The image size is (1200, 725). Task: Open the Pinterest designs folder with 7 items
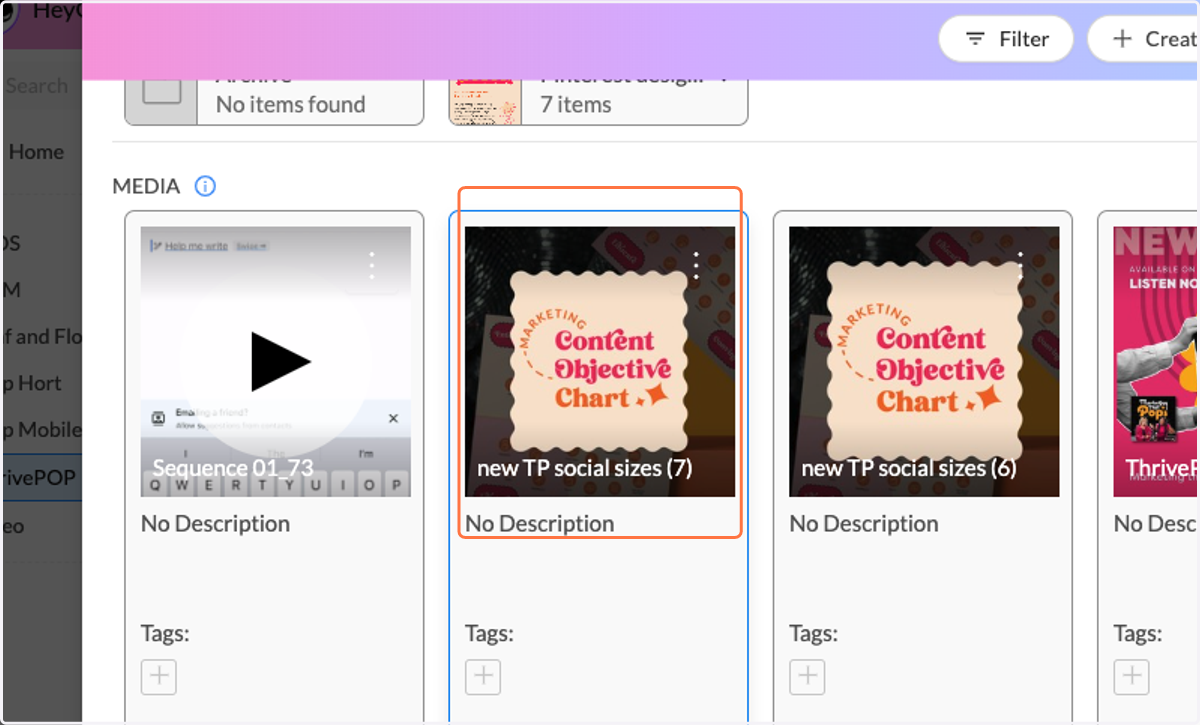598,102
